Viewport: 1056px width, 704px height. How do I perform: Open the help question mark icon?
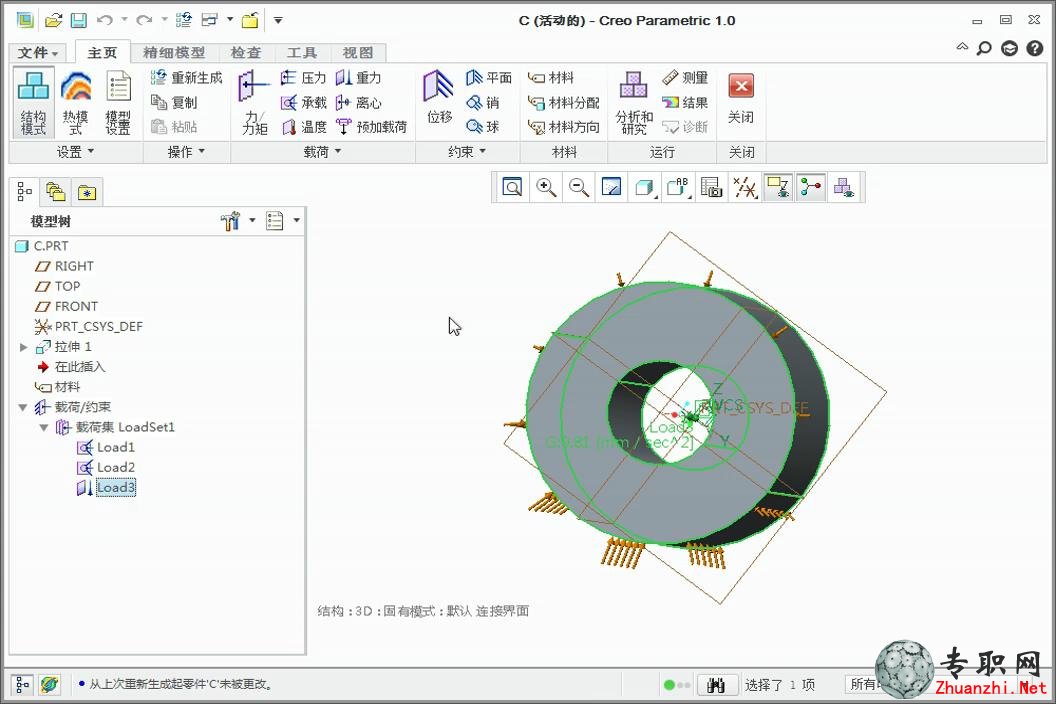(1034, 49)
